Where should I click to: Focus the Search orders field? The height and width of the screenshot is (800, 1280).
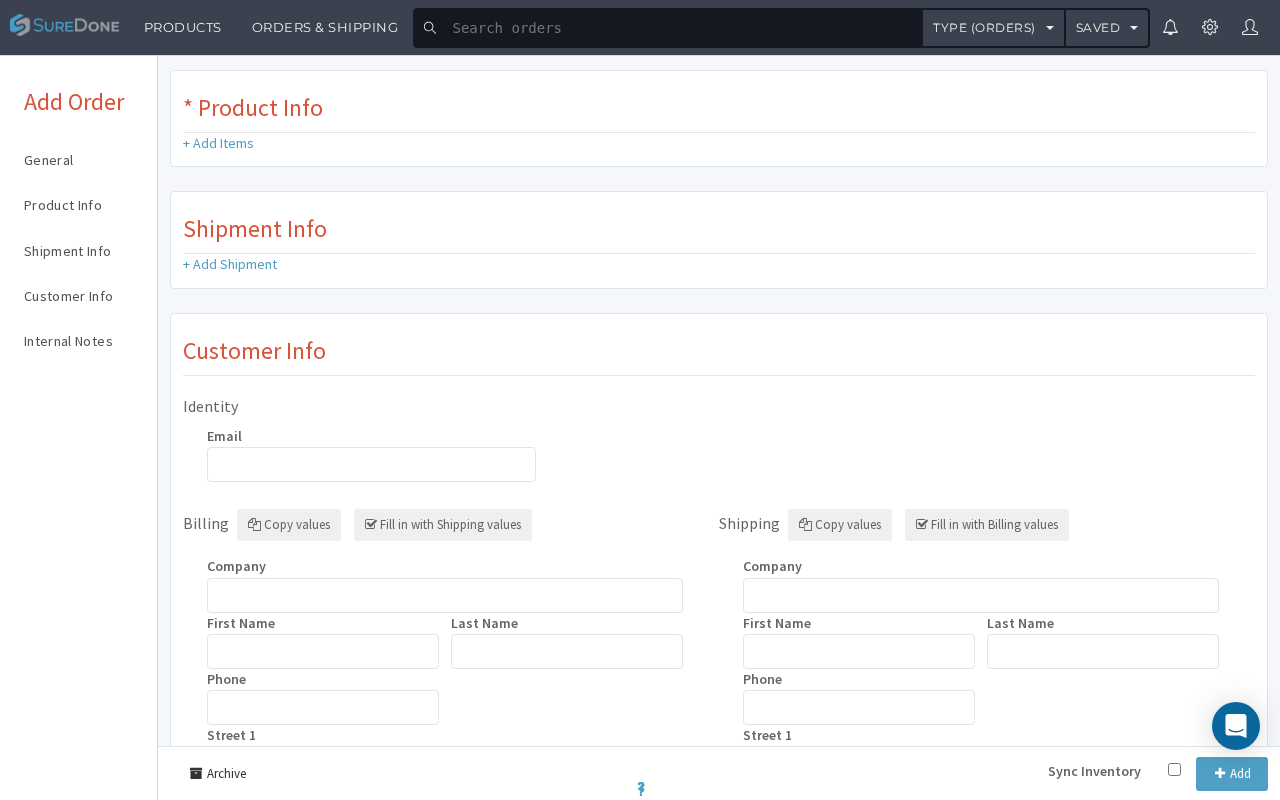click(681, 28)
